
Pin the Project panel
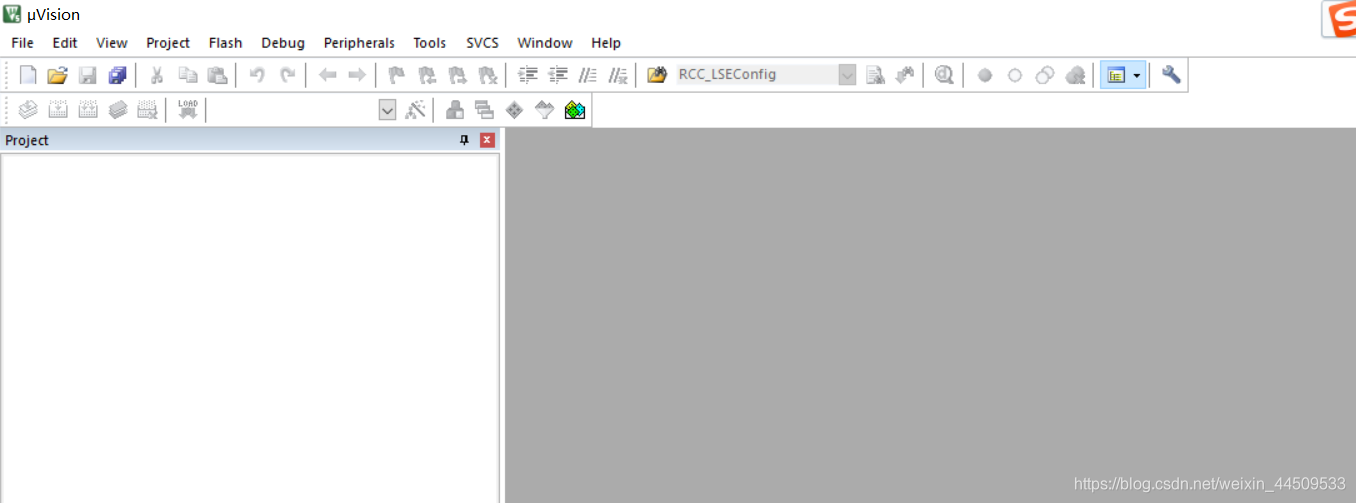click(x=464, y=140)
